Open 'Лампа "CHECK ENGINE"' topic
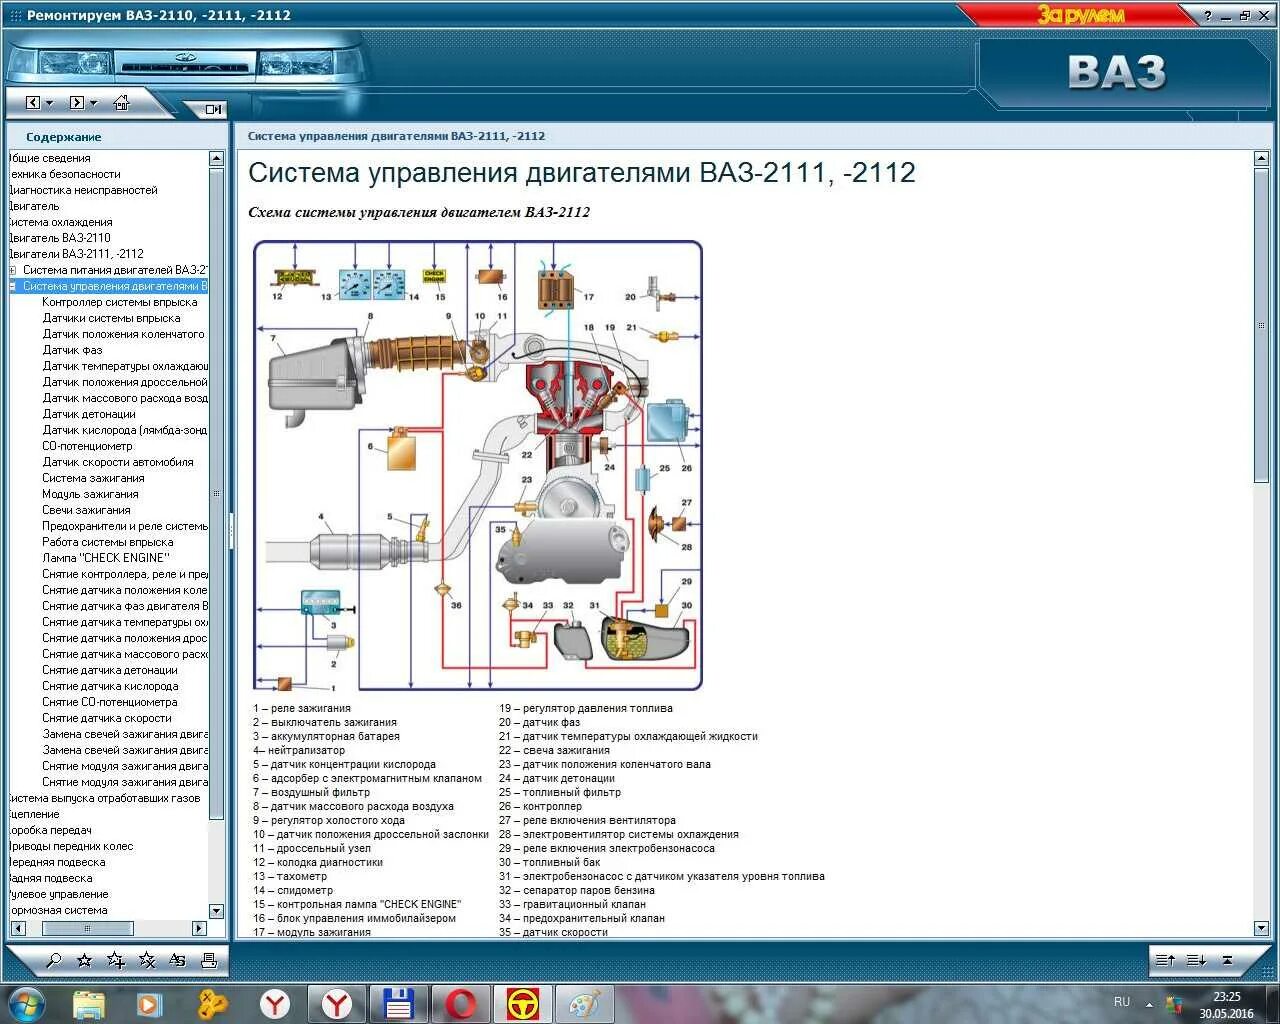This screenshot has height=1024, width=1280. (x=106, y=558)
